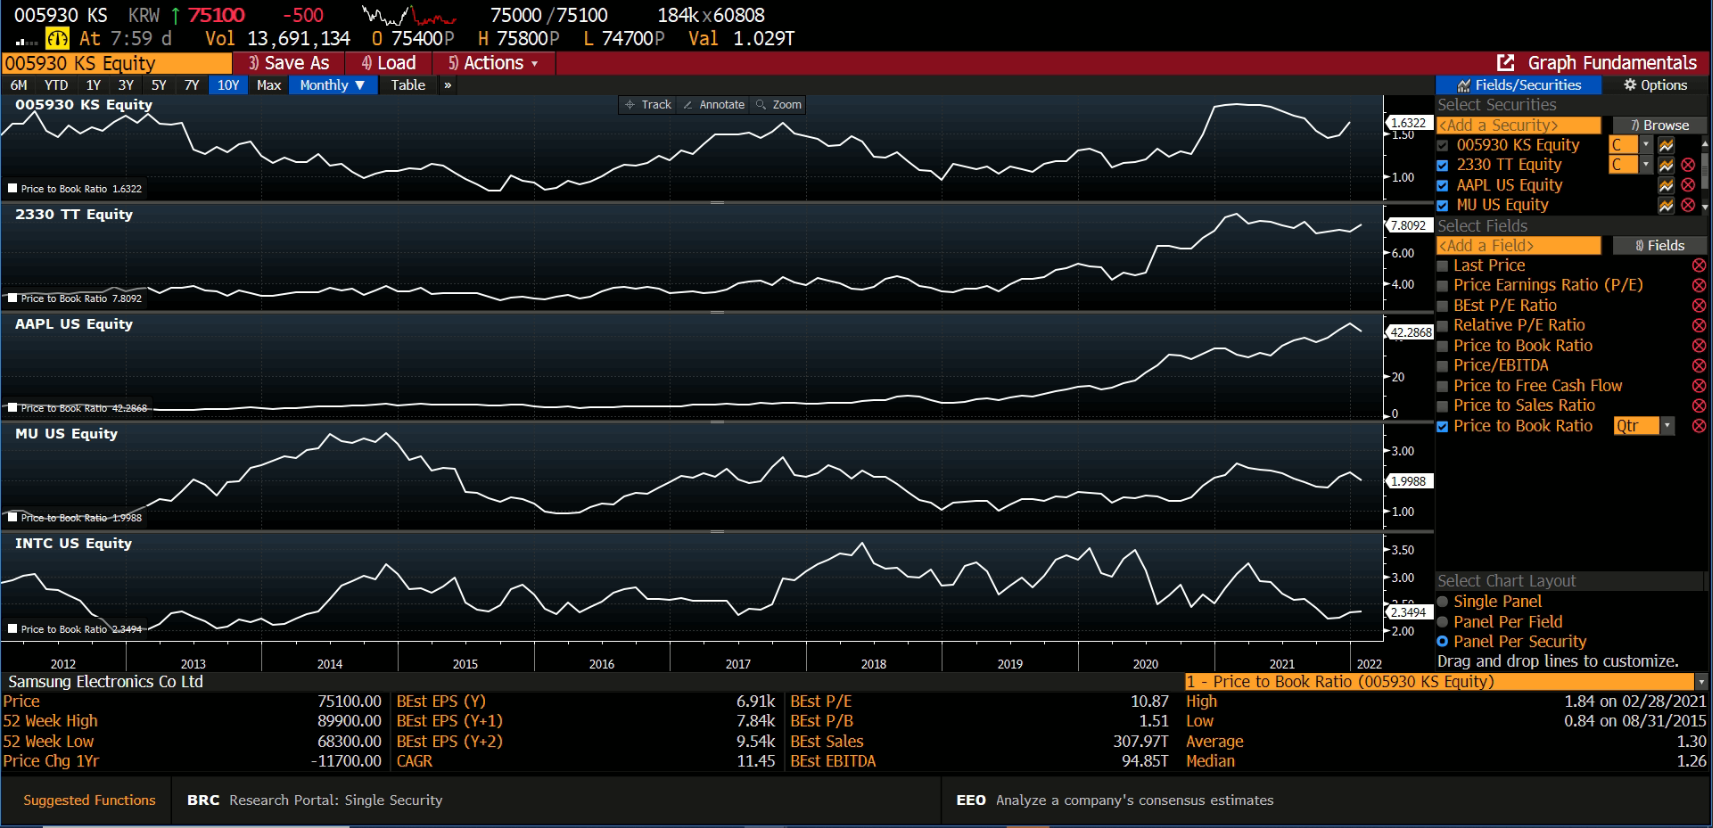The image size is (1713, 828).
Task: Click the Save As button
Action: (289, 63)
